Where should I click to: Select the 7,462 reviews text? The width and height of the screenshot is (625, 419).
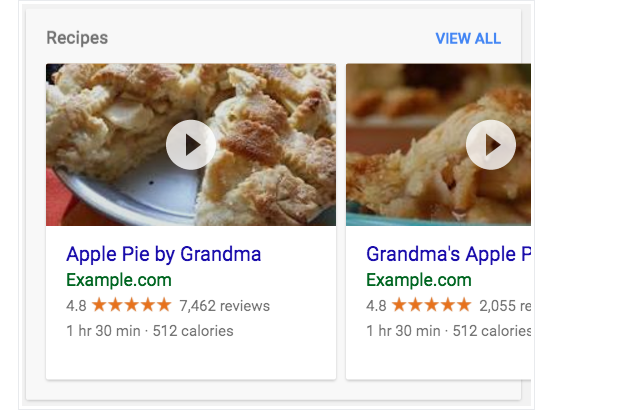click(225, 306)
